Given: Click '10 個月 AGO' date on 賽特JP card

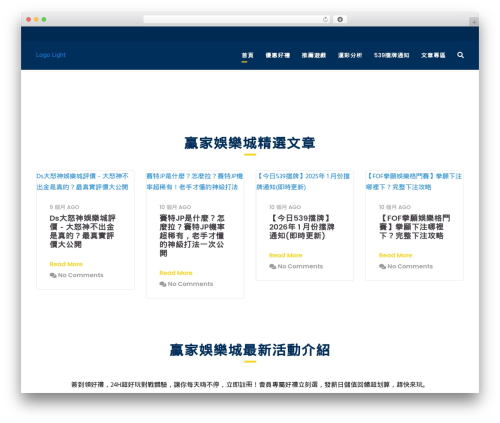Looking at the screenshot, I should [x=175, y=207].
